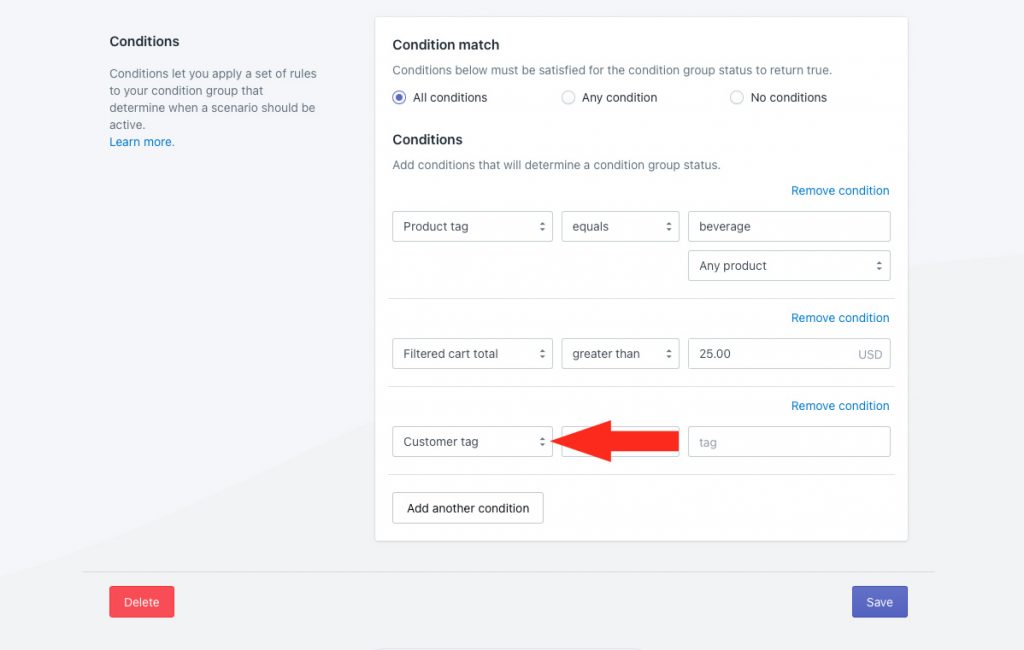Image resolution: width=1024 pixels, height=650 pixels.
Task: Expand the Any product dropdown
Action: click(x=789, y=265)
